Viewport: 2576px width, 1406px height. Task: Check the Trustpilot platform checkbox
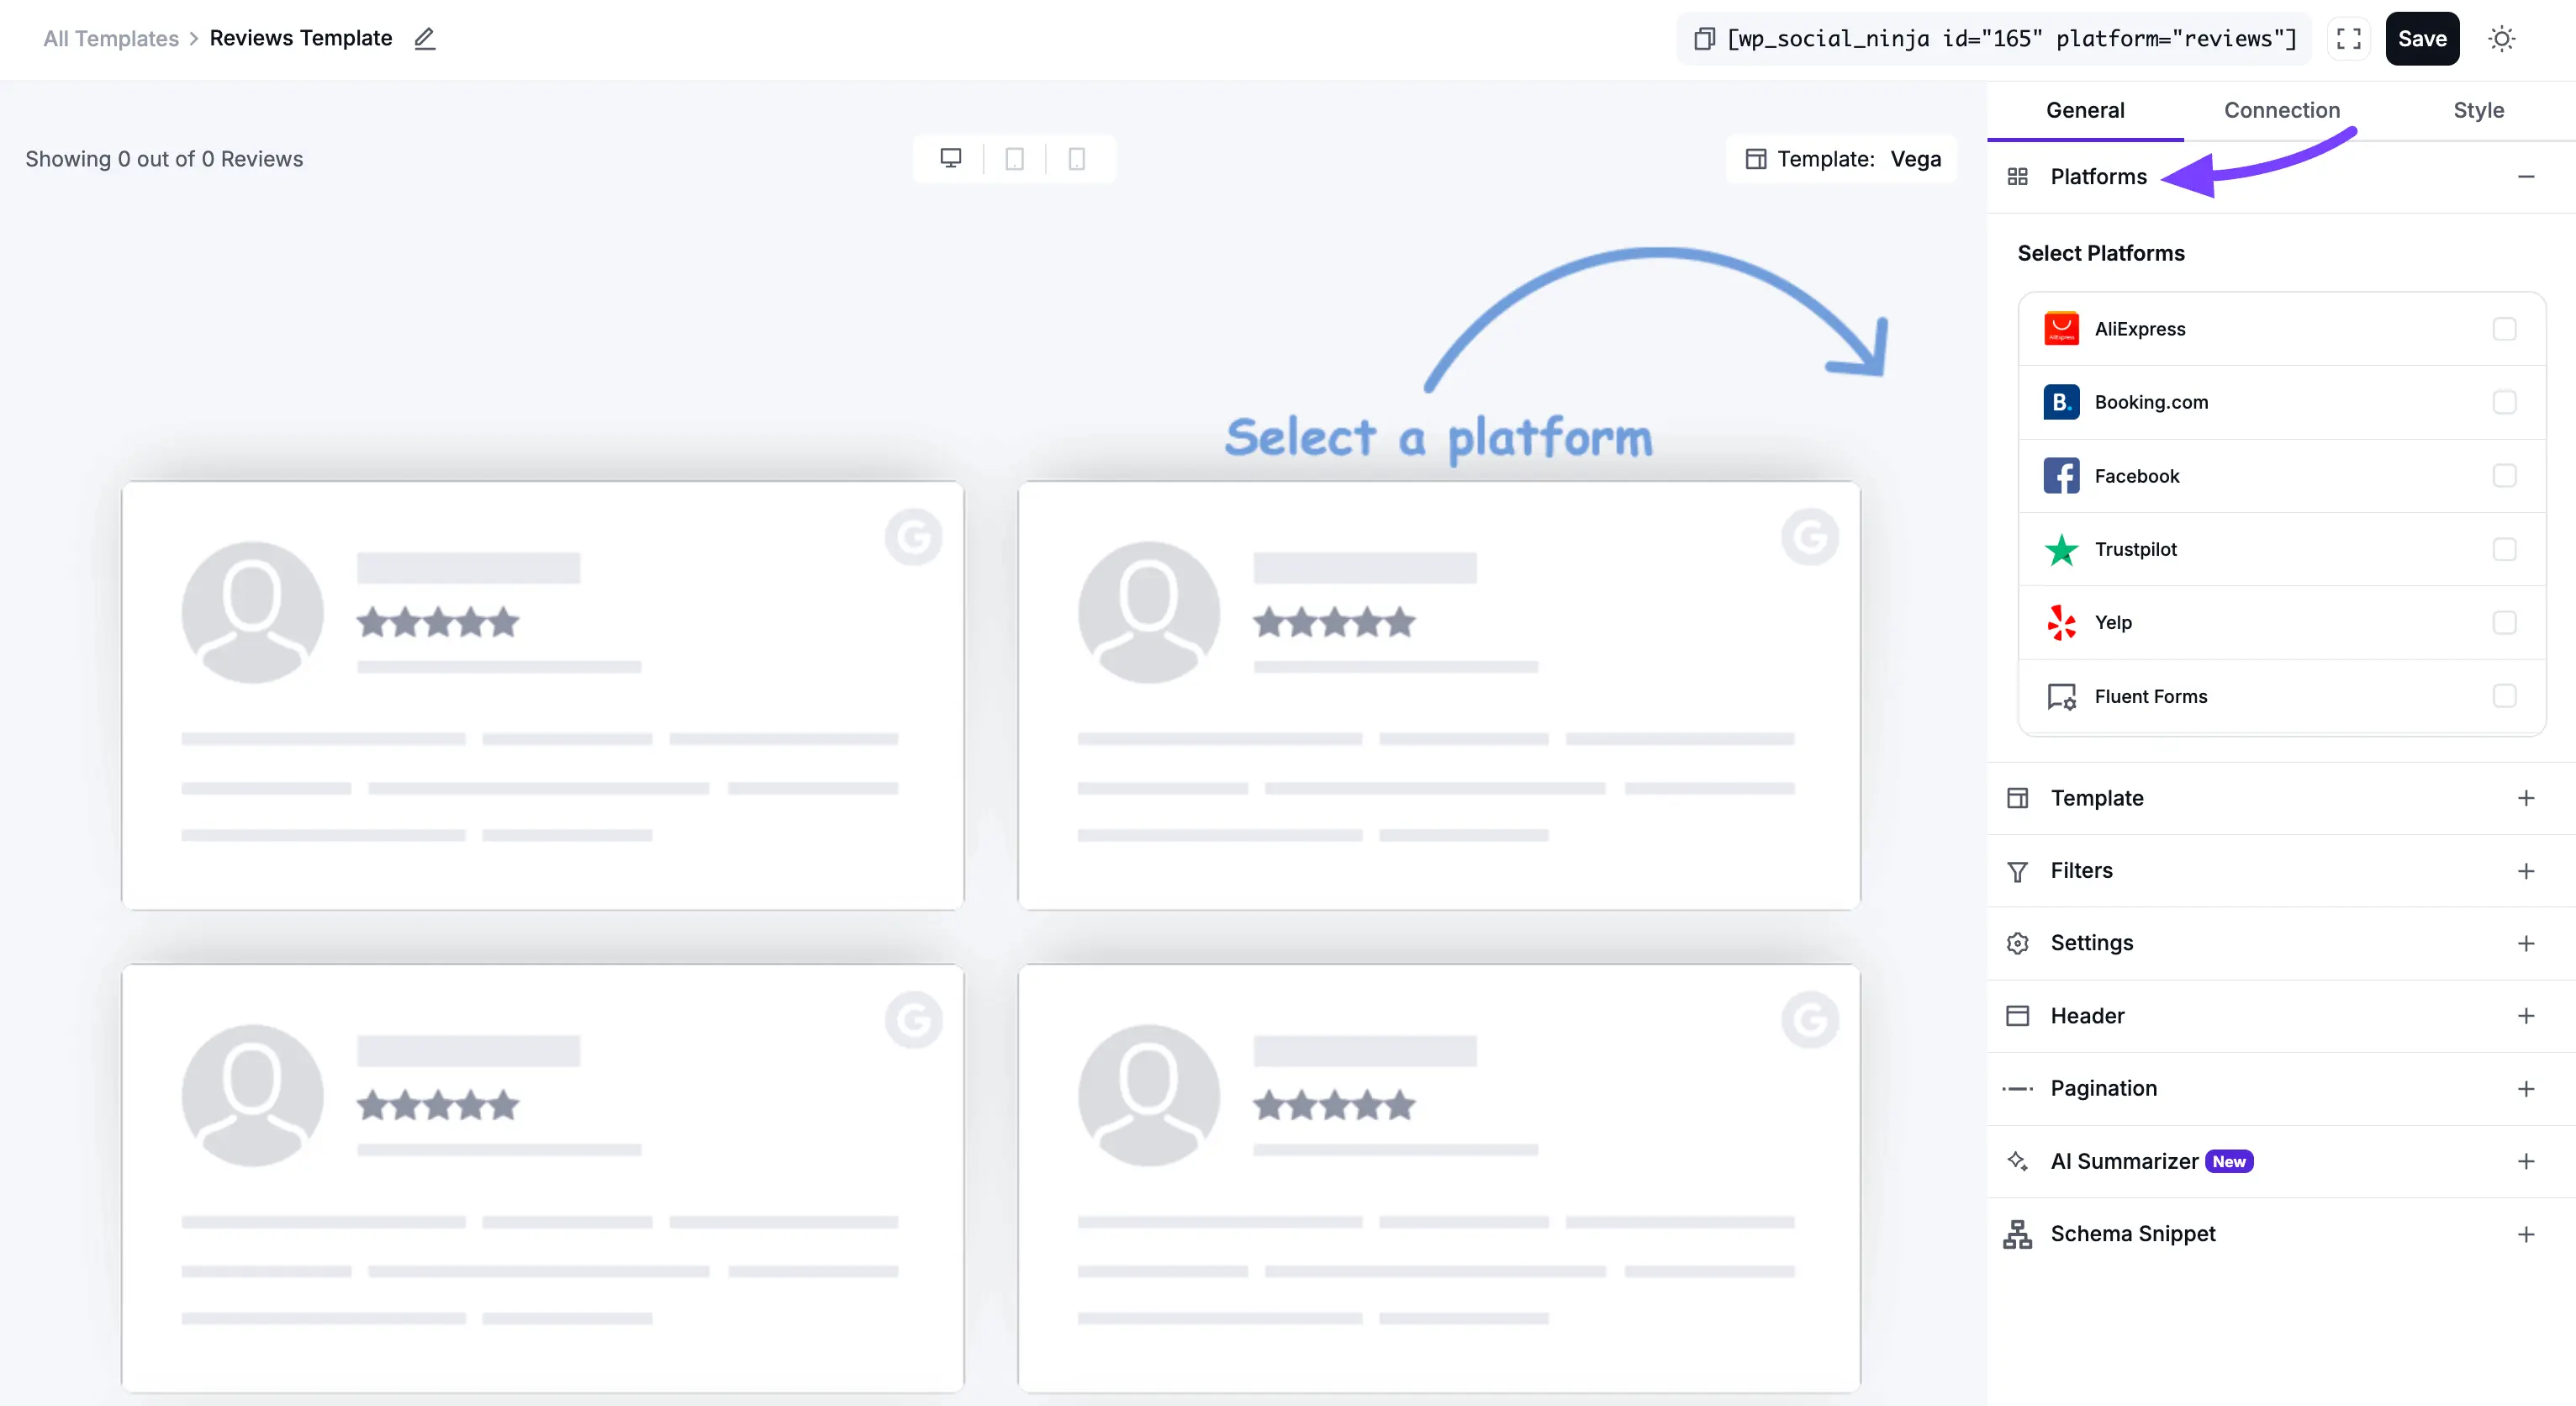click(x=2504, y=549)
